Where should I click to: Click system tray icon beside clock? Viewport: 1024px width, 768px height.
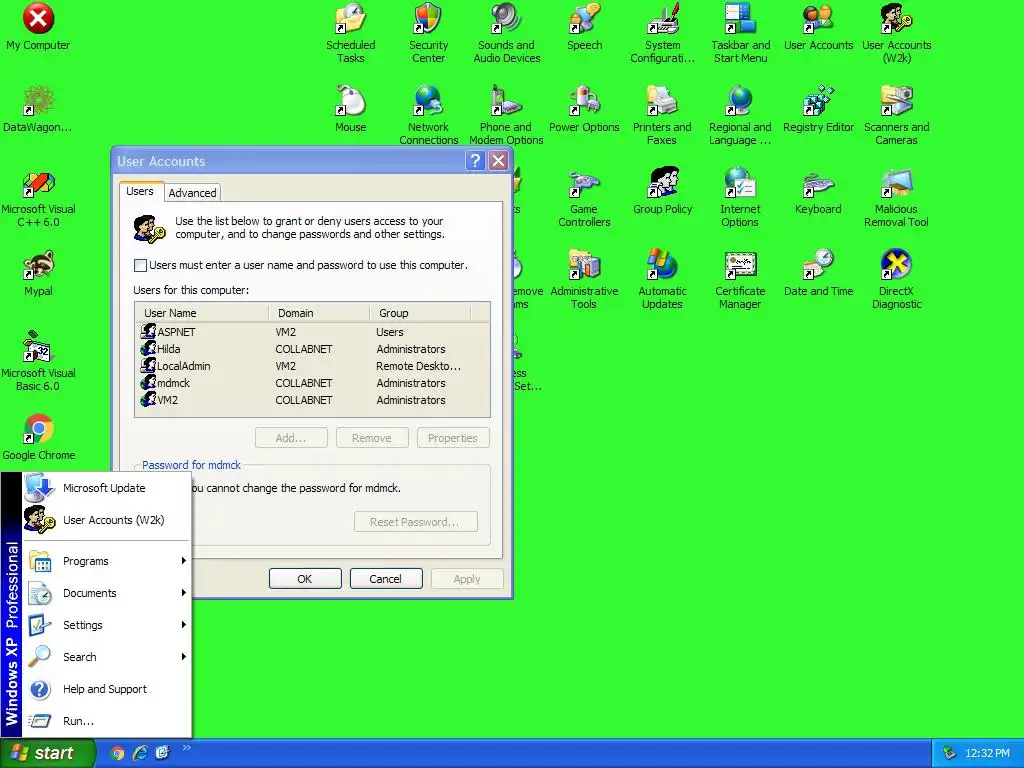[x=949, y=754]
